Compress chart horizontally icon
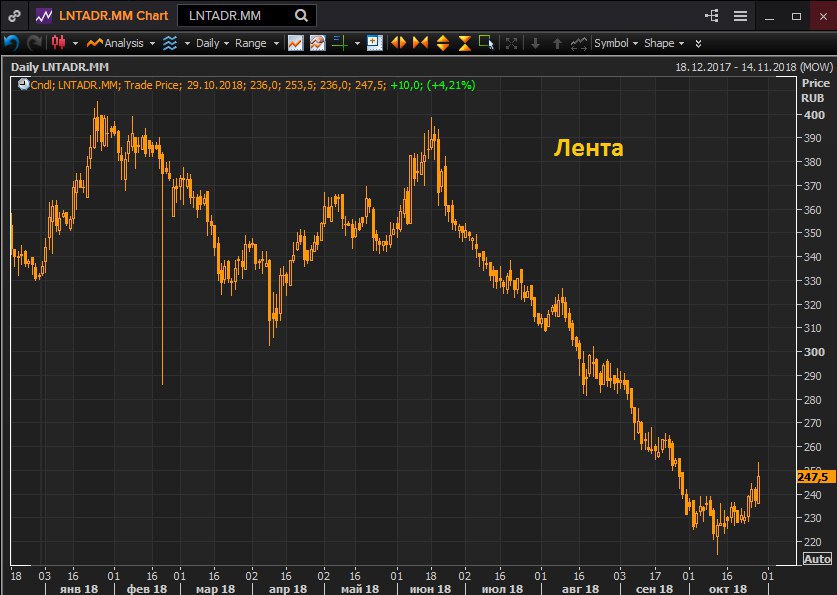Image resolution: width=837 pixels, height=595 pixels. coord(420,43)
